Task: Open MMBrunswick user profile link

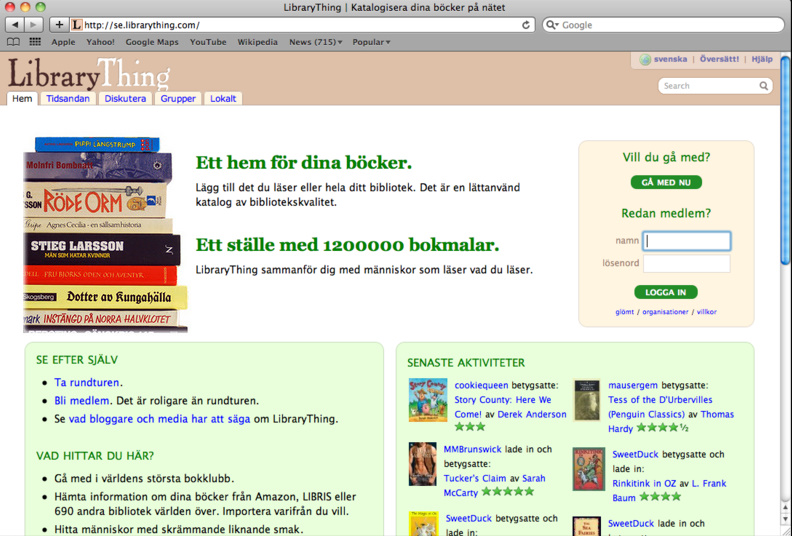Action: pyautogui.click(x=473, y=449)
